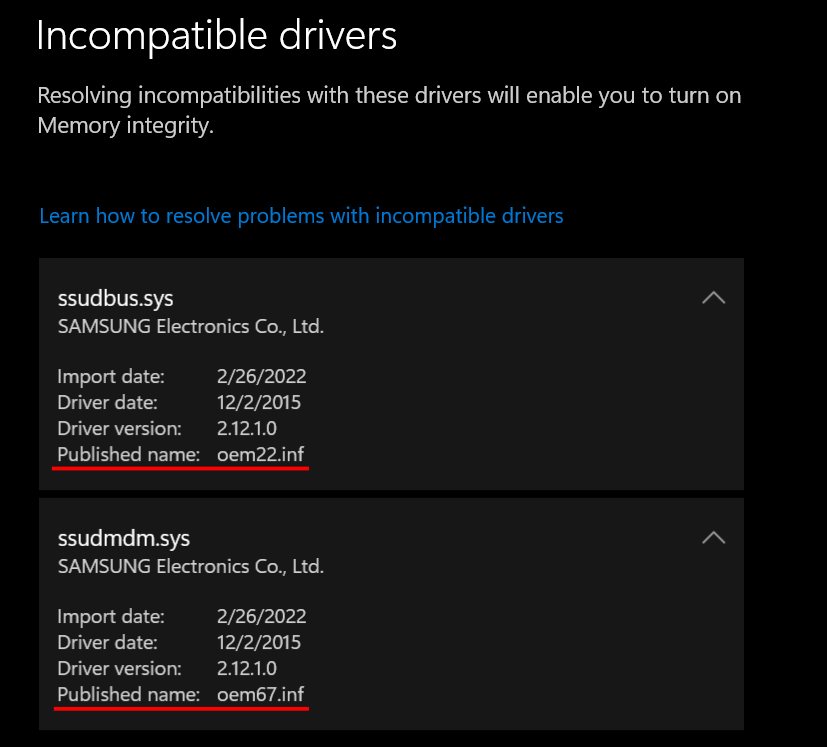This screenshot has height=747, width=827.
Task: Click the published name oem22.inf
Action: pos(259,454)
